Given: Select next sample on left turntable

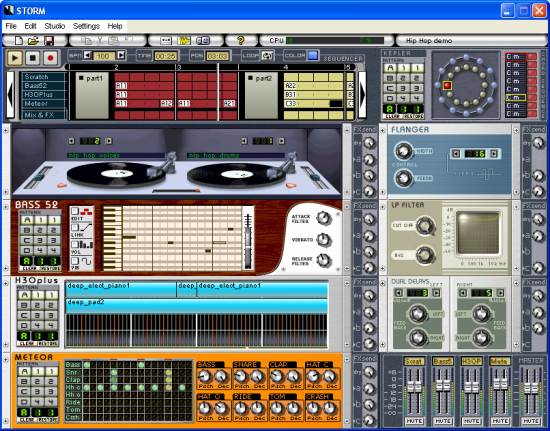Looking at the screenshot, I should coord(109,141).
